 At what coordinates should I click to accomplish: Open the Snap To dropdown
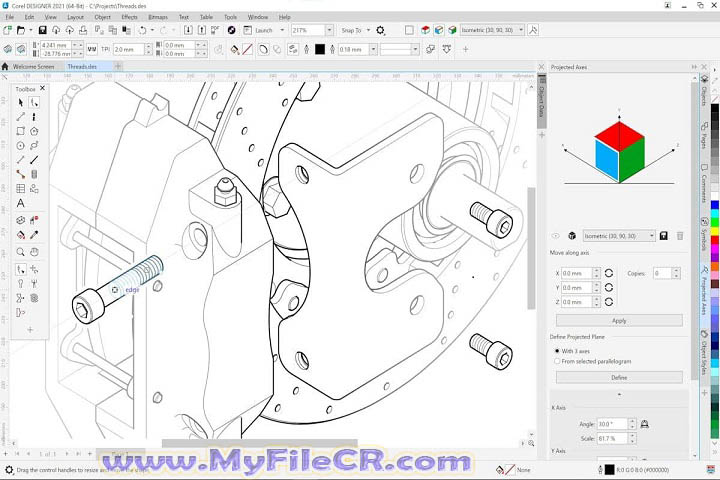(x=368, y=30)
